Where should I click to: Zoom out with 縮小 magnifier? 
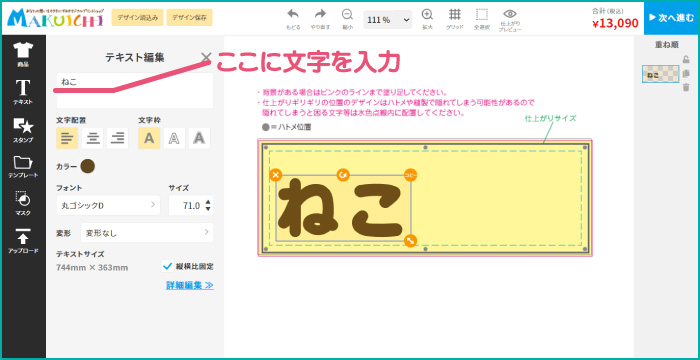point(347,19)
